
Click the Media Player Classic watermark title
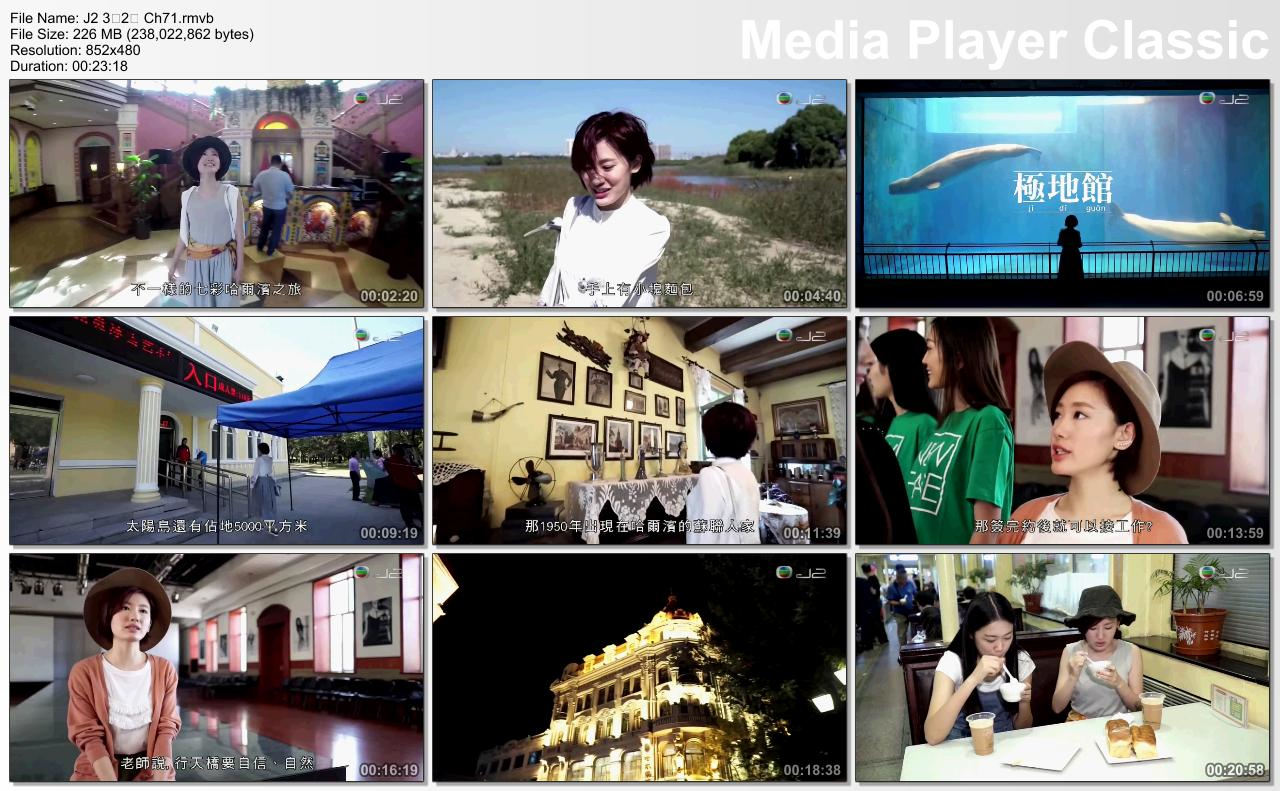(x=1003, y=41)
